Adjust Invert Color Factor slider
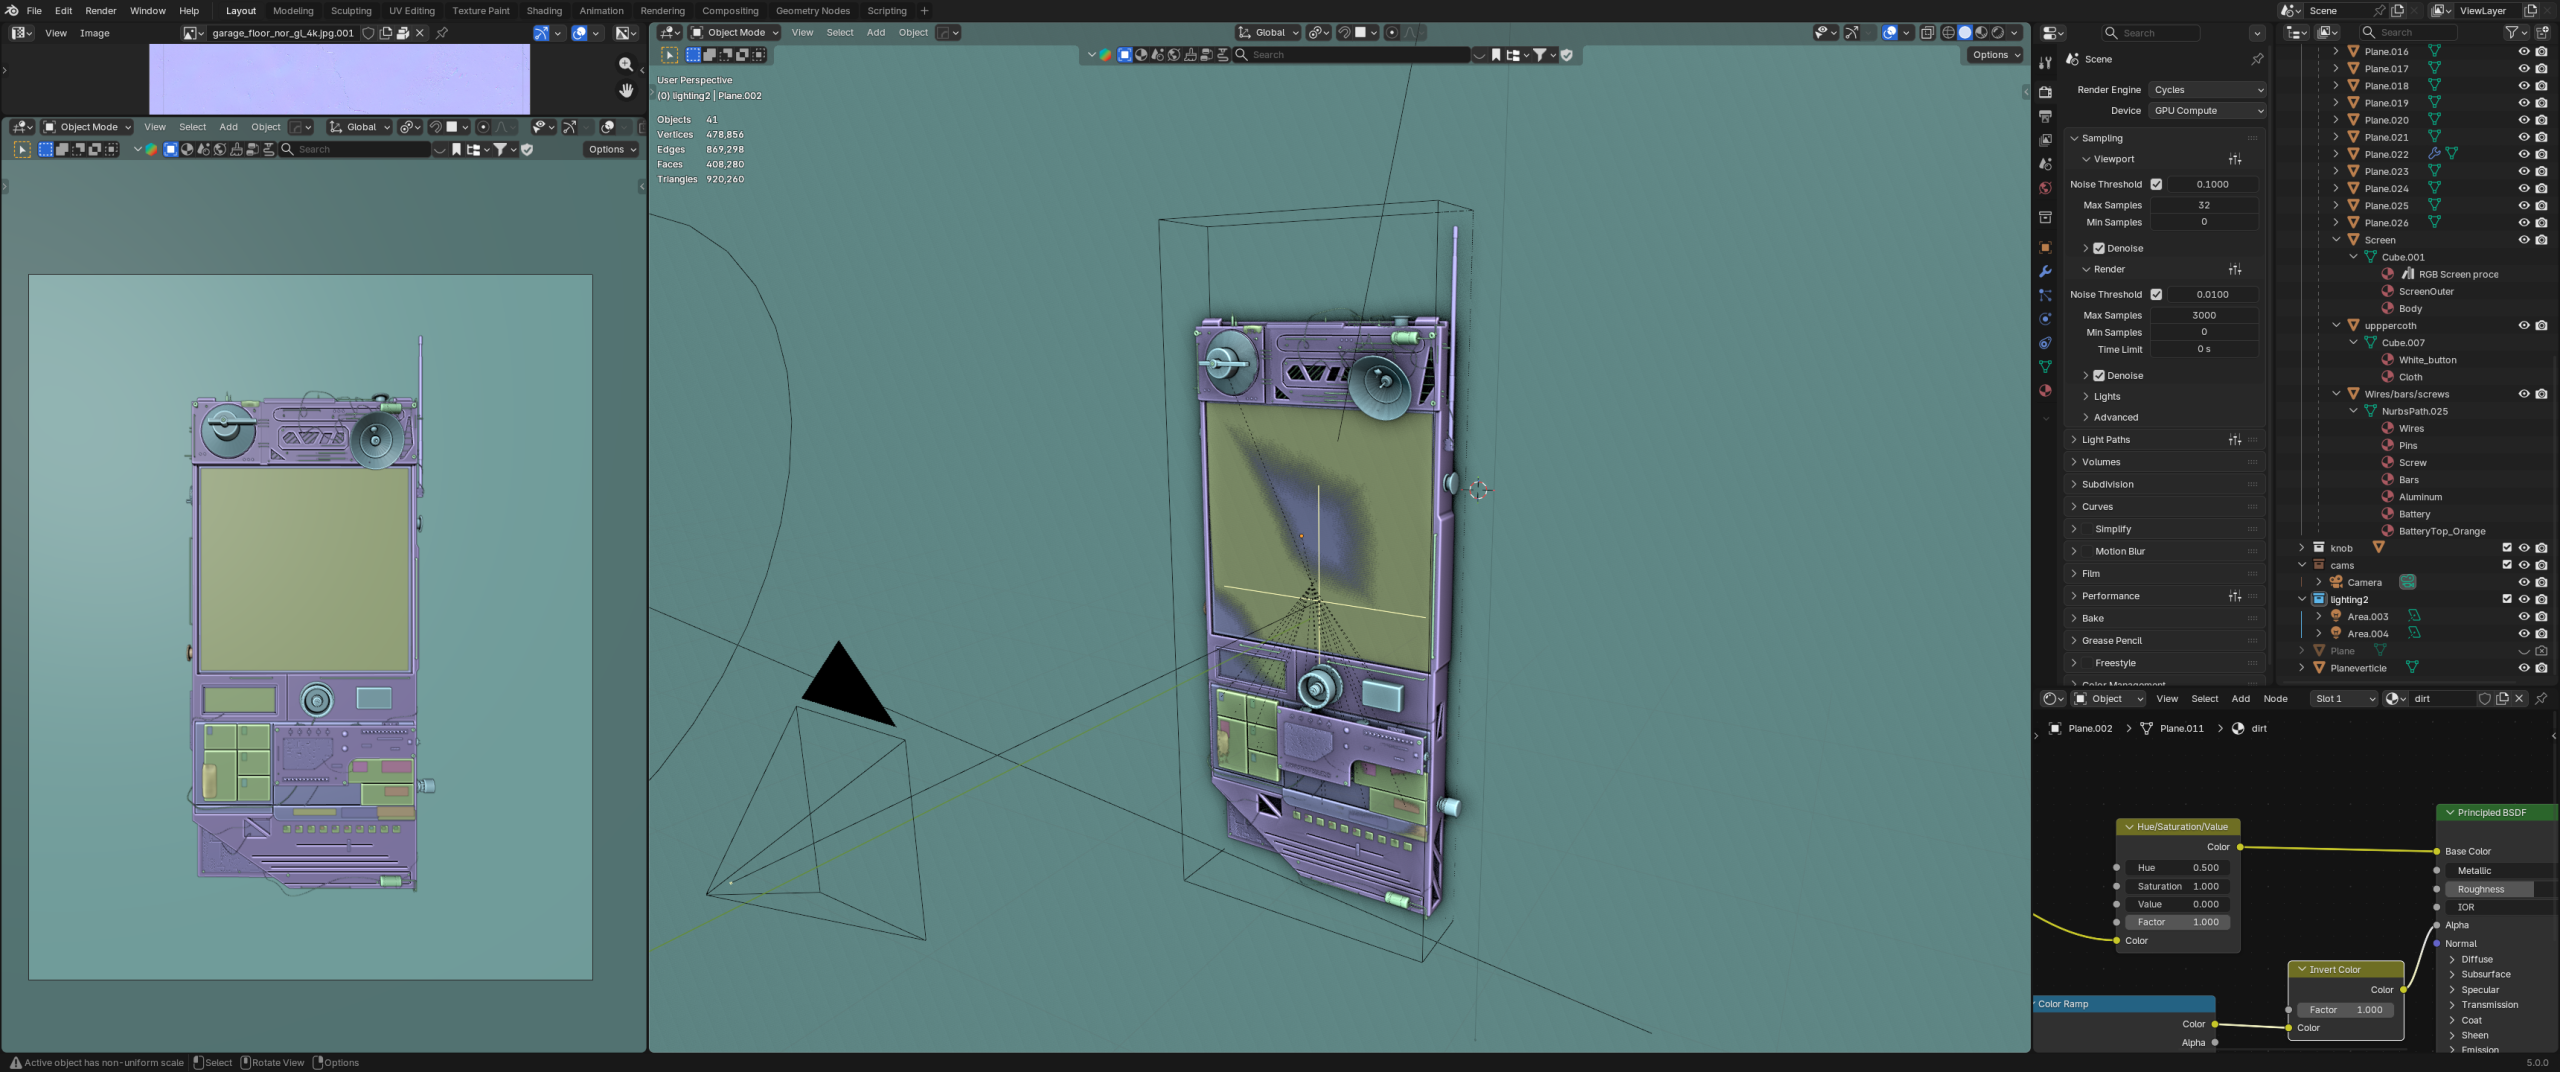The height and width of the screenshot is (1072, 2560). 2345,1010
